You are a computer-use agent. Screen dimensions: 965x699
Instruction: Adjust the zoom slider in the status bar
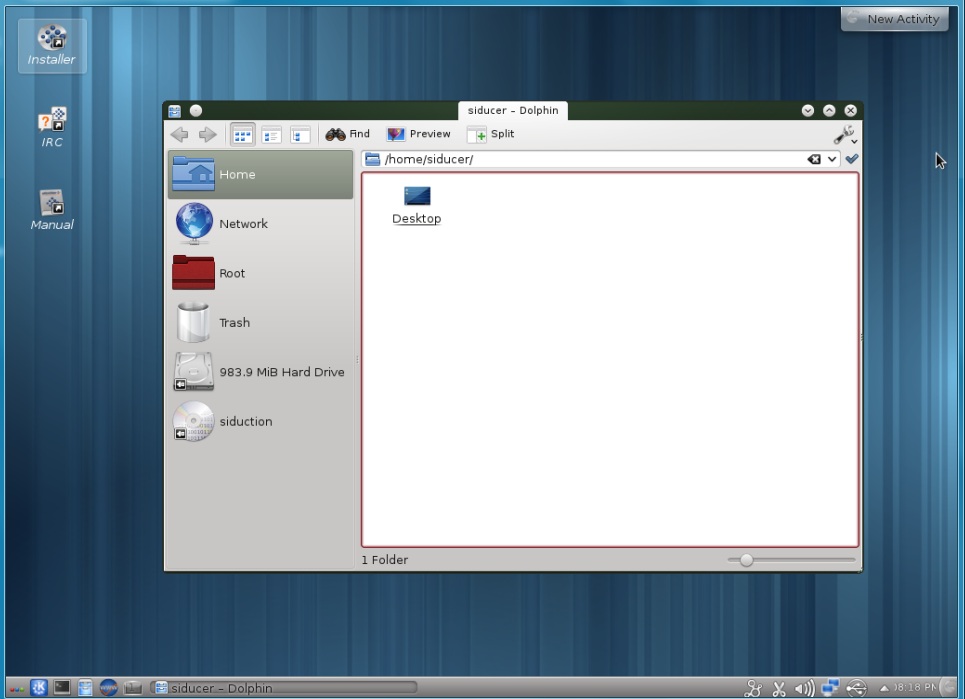coord(747,560)
